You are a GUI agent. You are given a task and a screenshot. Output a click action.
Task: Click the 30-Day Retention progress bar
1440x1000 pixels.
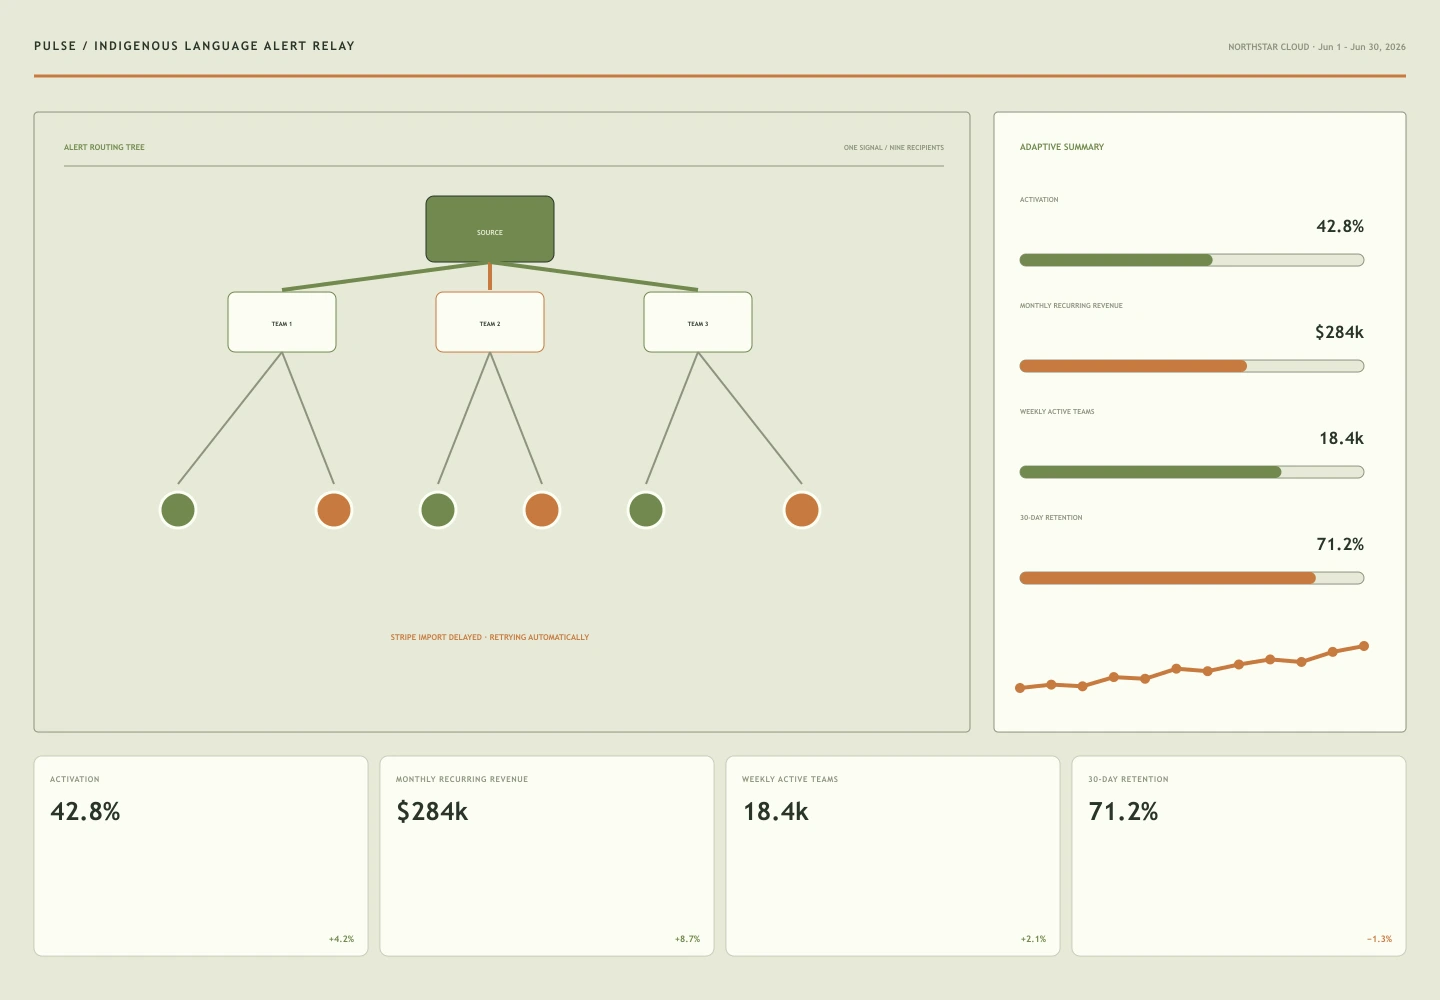click(x=1192, y=578)
